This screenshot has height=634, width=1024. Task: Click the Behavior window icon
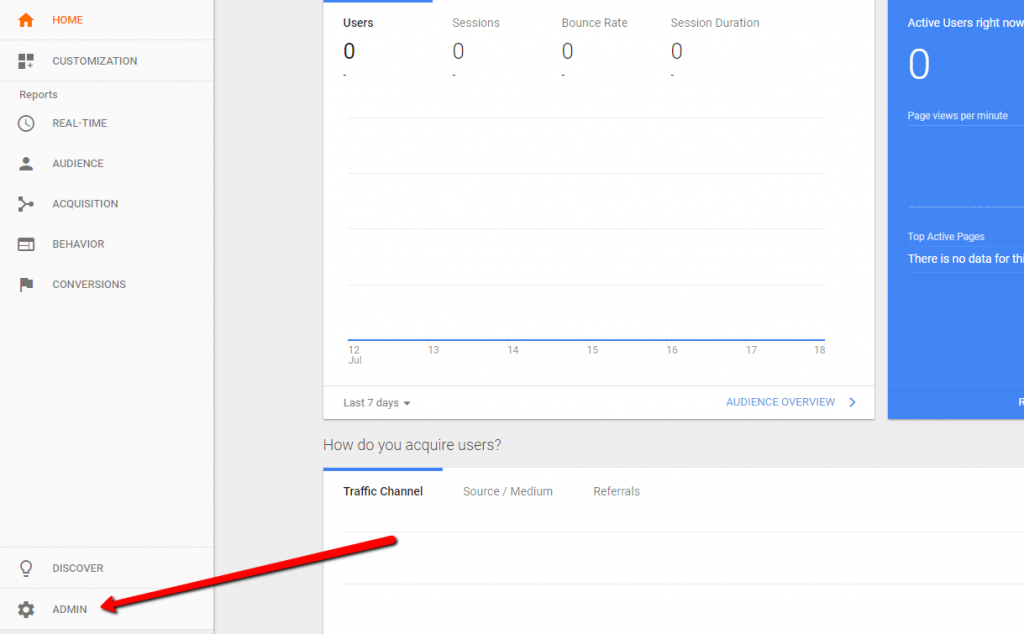[x=26, y=244]
